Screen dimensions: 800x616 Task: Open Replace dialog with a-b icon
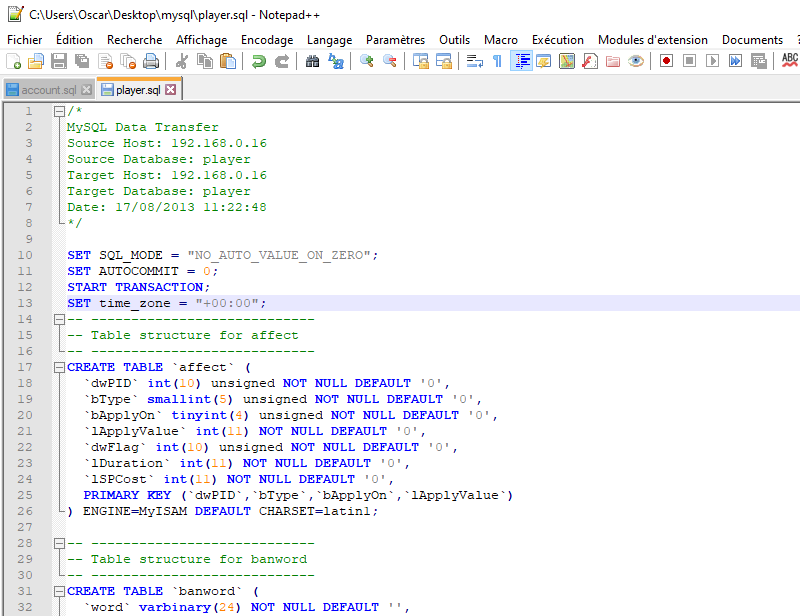[336, 61]
